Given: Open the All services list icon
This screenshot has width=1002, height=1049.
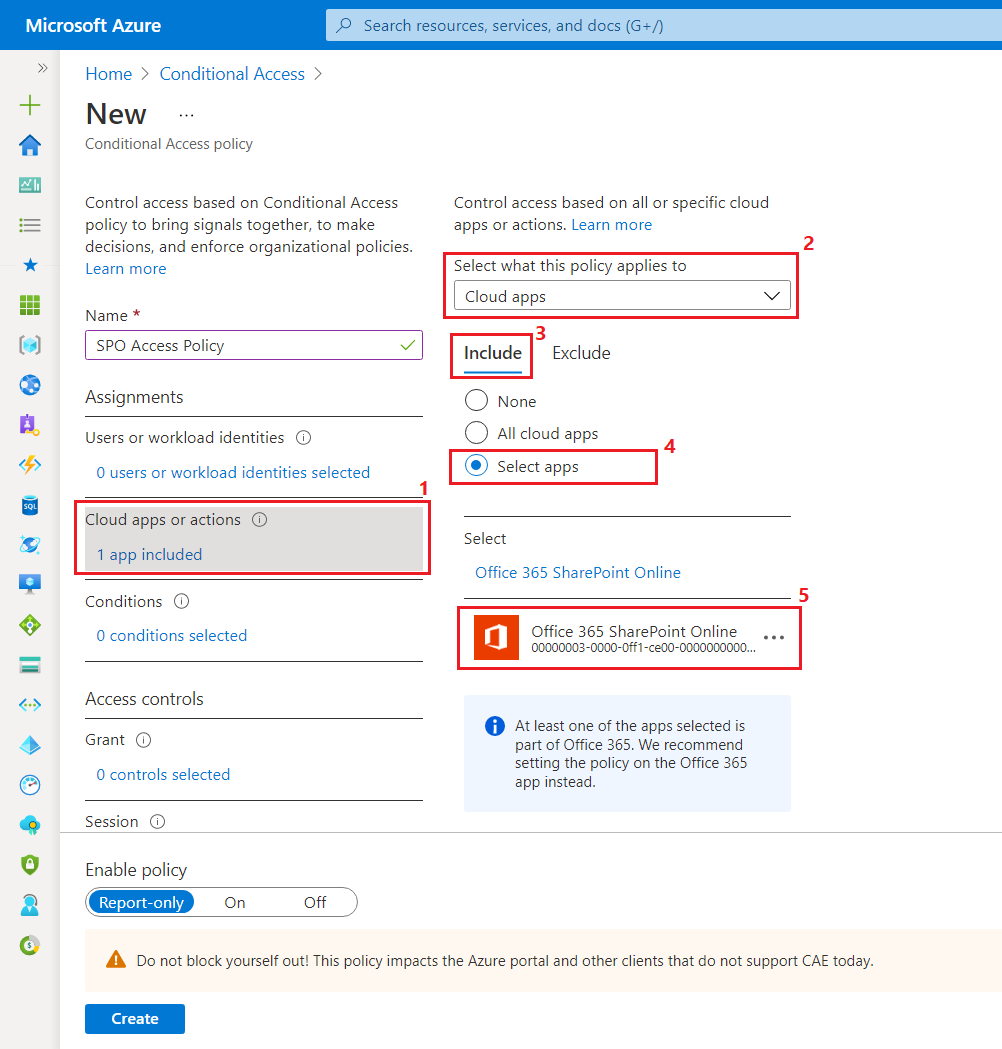Looking at the screenshot, I should click(x=29, y=225).
